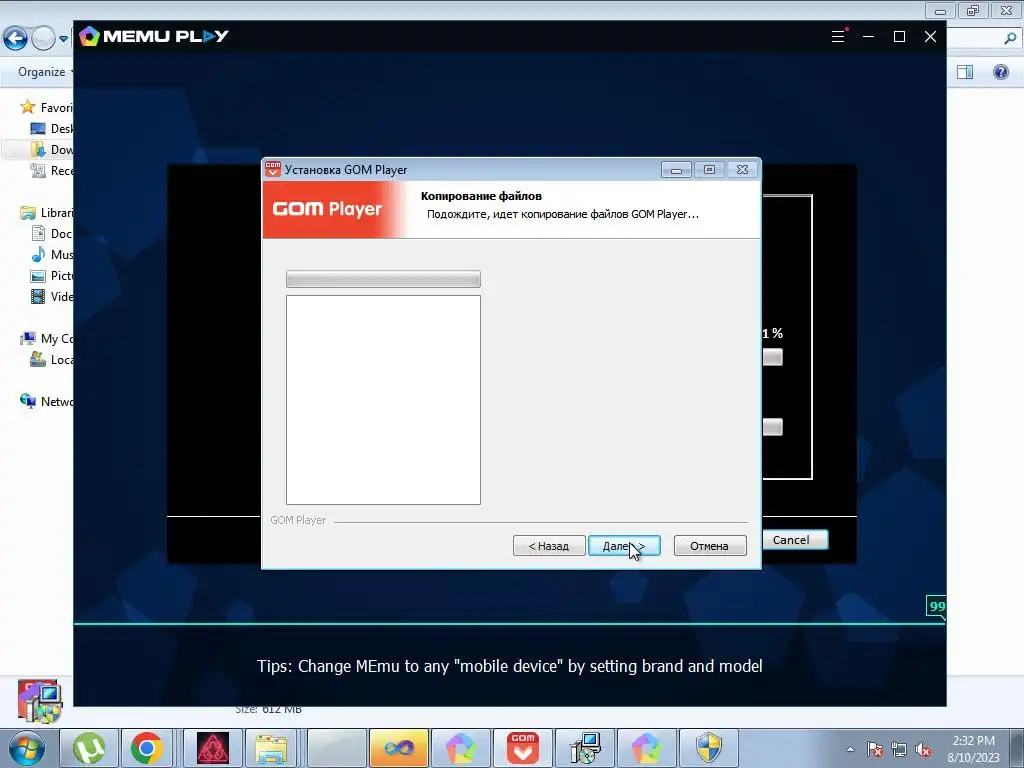Open uTorrent from the taskbar
This screenshot has height=768, width=1024.
click(x=89, y=748)
